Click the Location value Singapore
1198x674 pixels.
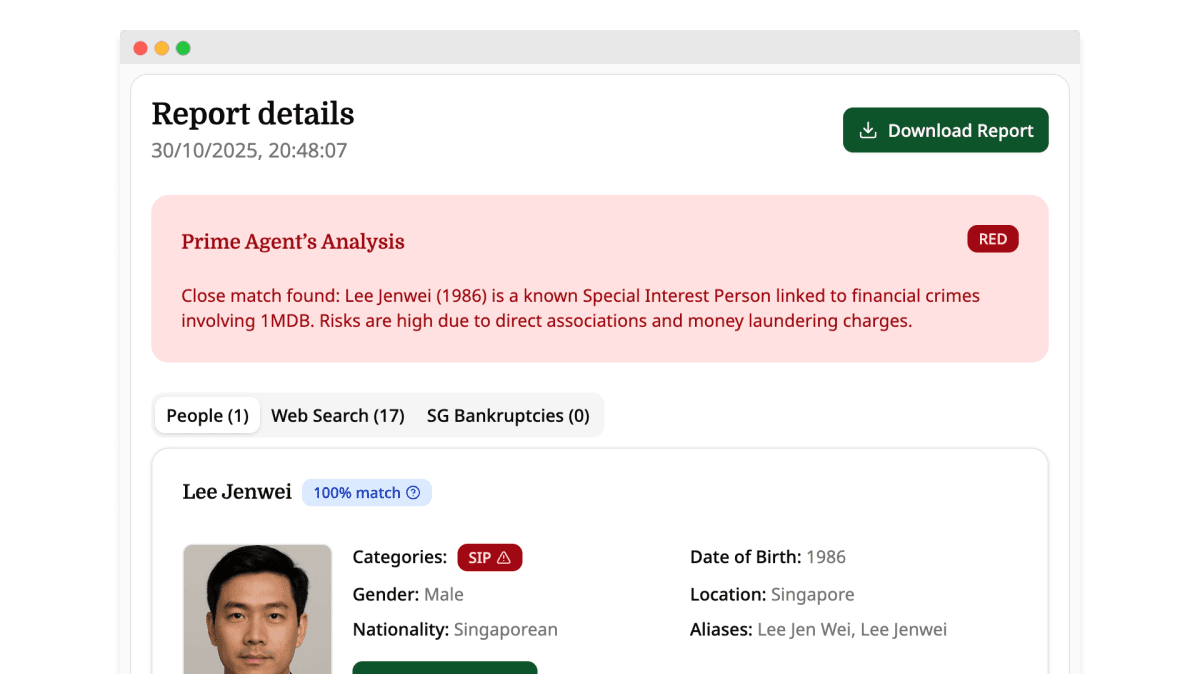812,595
